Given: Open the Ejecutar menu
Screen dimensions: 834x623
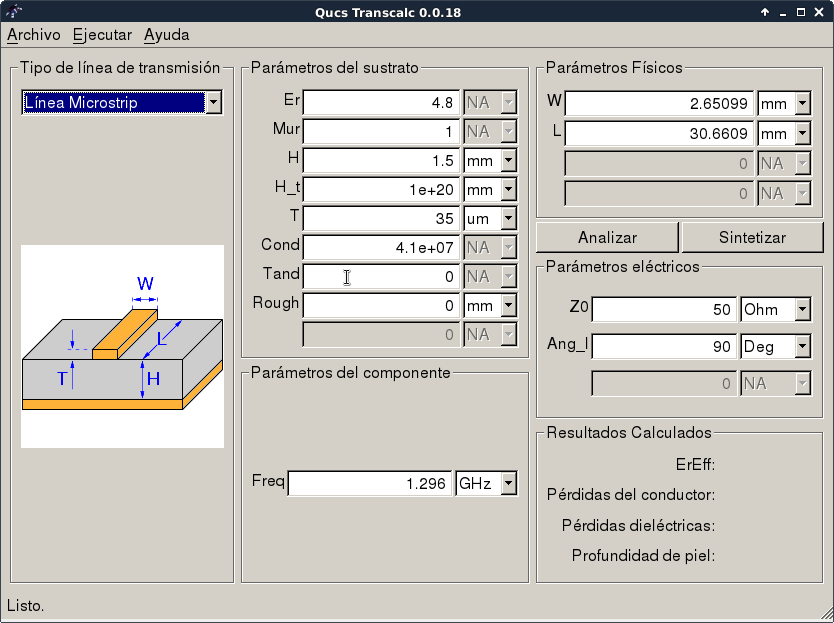Looking at the screenshot, I should [102, 35].
